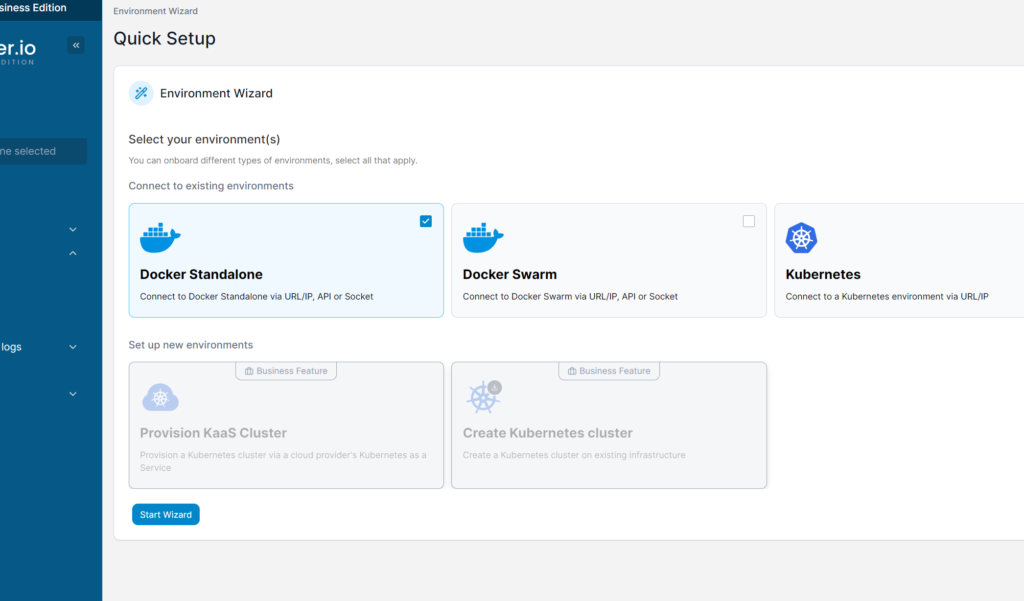This screenshot has height=601, width=1024.
Task: Click the Quick Setup page heading
Action: click(165, 39)
